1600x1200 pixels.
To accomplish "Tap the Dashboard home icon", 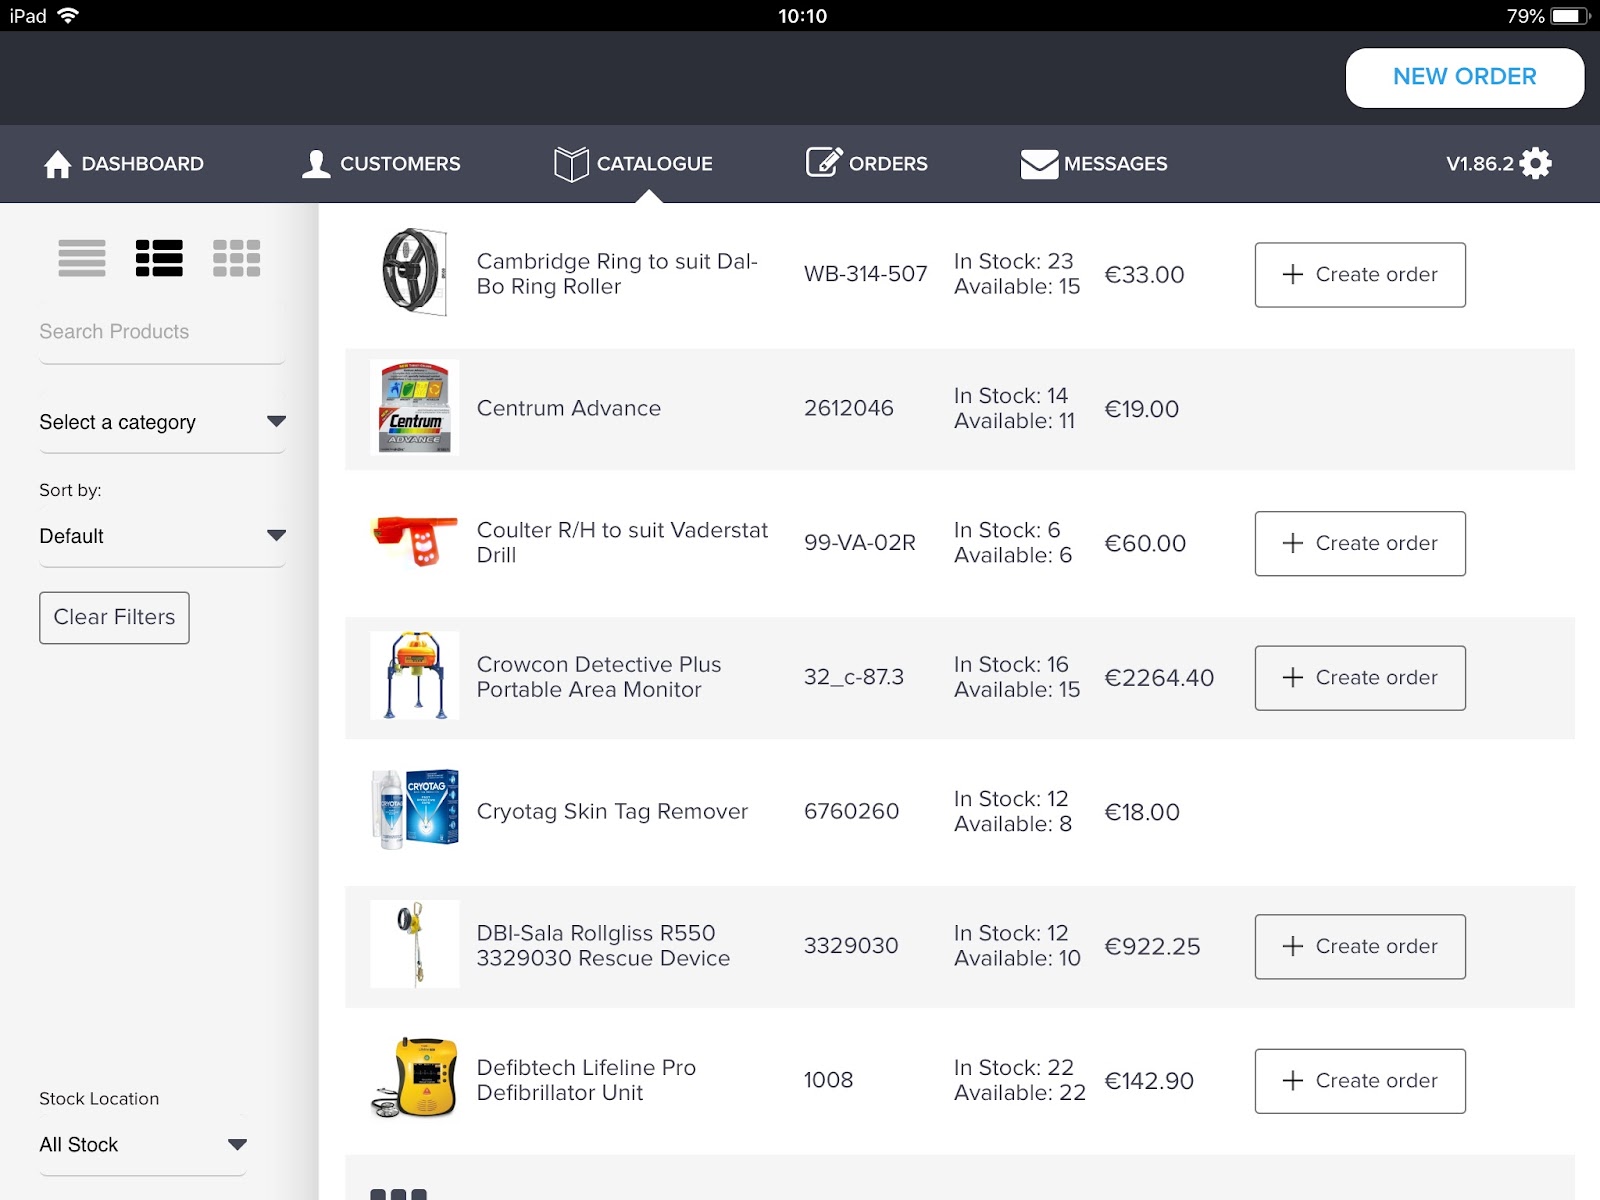I will [58, 164].
